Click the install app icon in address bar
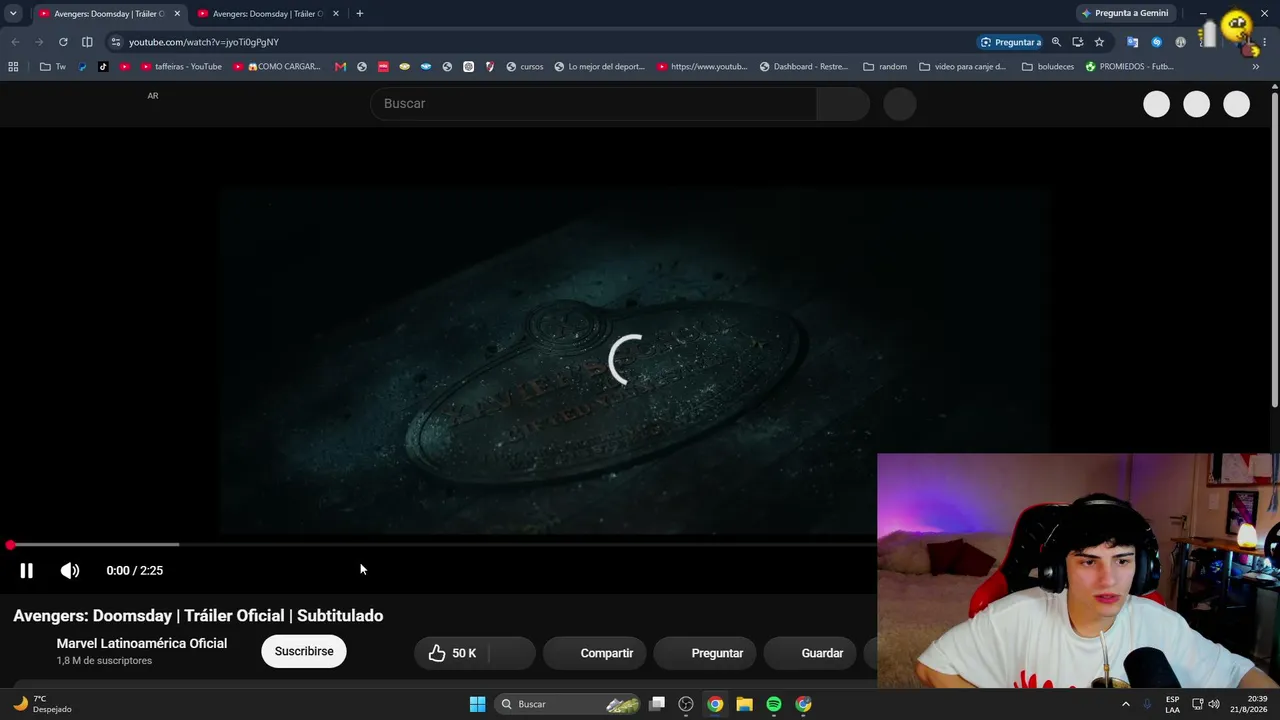The height and width of the screenshot is (720, 1280). [x=1078, y=42]
